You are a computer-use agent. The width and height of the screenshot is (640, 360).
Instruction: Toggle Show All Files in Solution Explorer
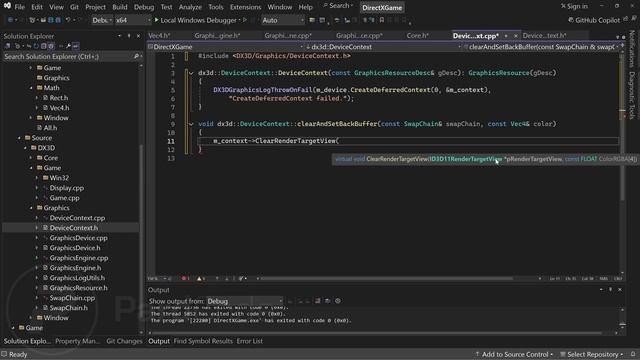pyautogui.click(x=50, y=46)
